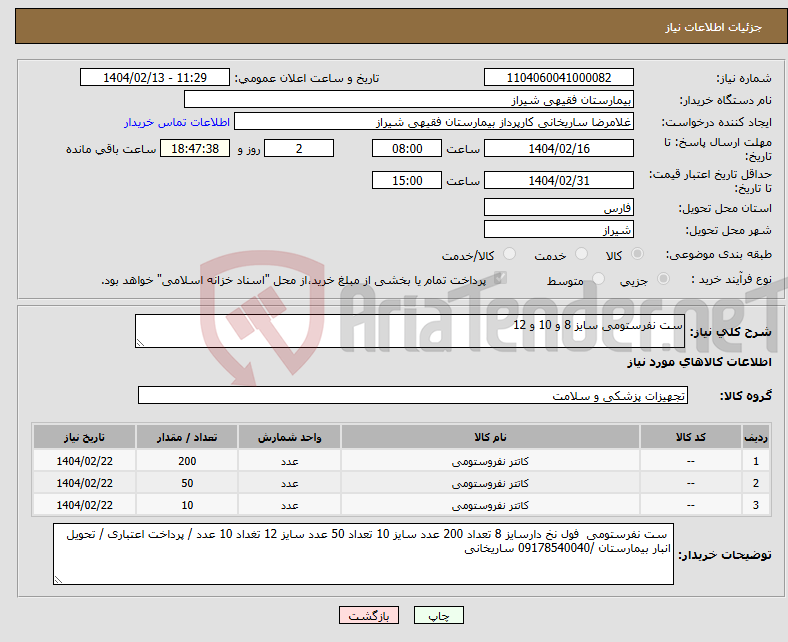The width and height of the screenshot is (788, 642).
Task: Click the resize handle of buyer notes box
Action: pyautogui.click(x=58, y=580)
